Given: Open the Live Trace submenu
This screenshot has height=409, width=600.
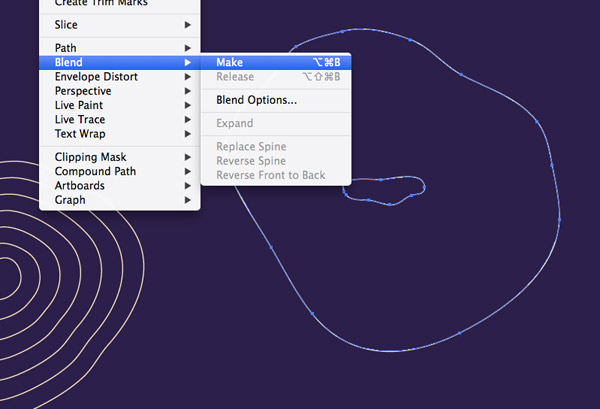Looking at the screenshot, I should tap(80, 120).
